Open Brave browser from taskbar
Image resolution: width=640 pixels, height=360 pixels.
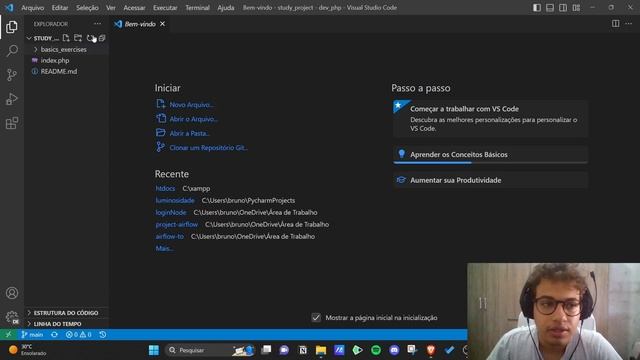tap(431, 350)
